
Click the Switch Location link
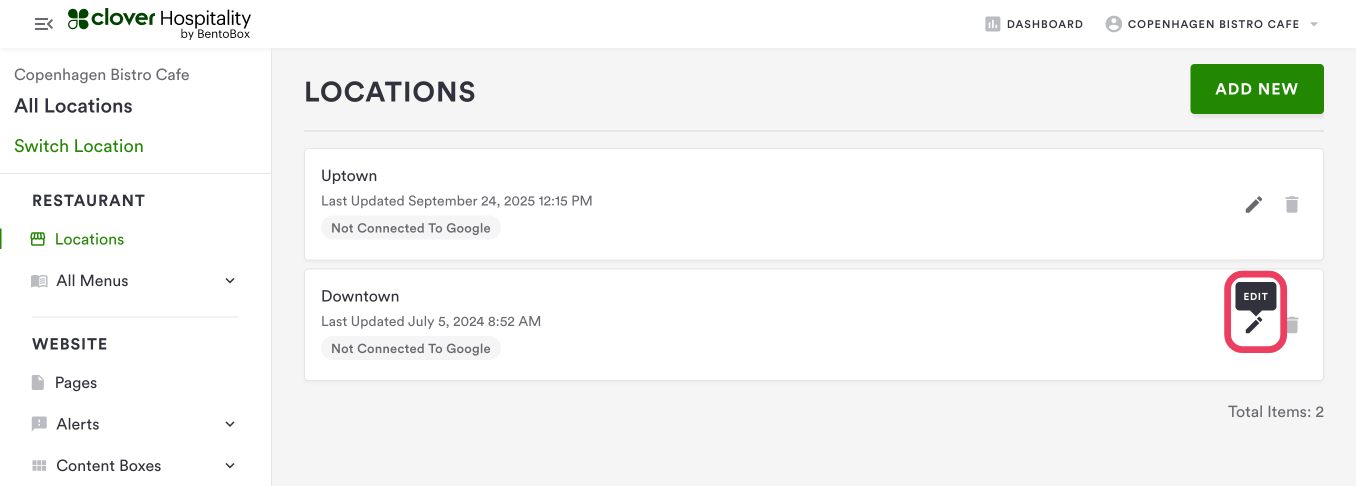point(79,146)
